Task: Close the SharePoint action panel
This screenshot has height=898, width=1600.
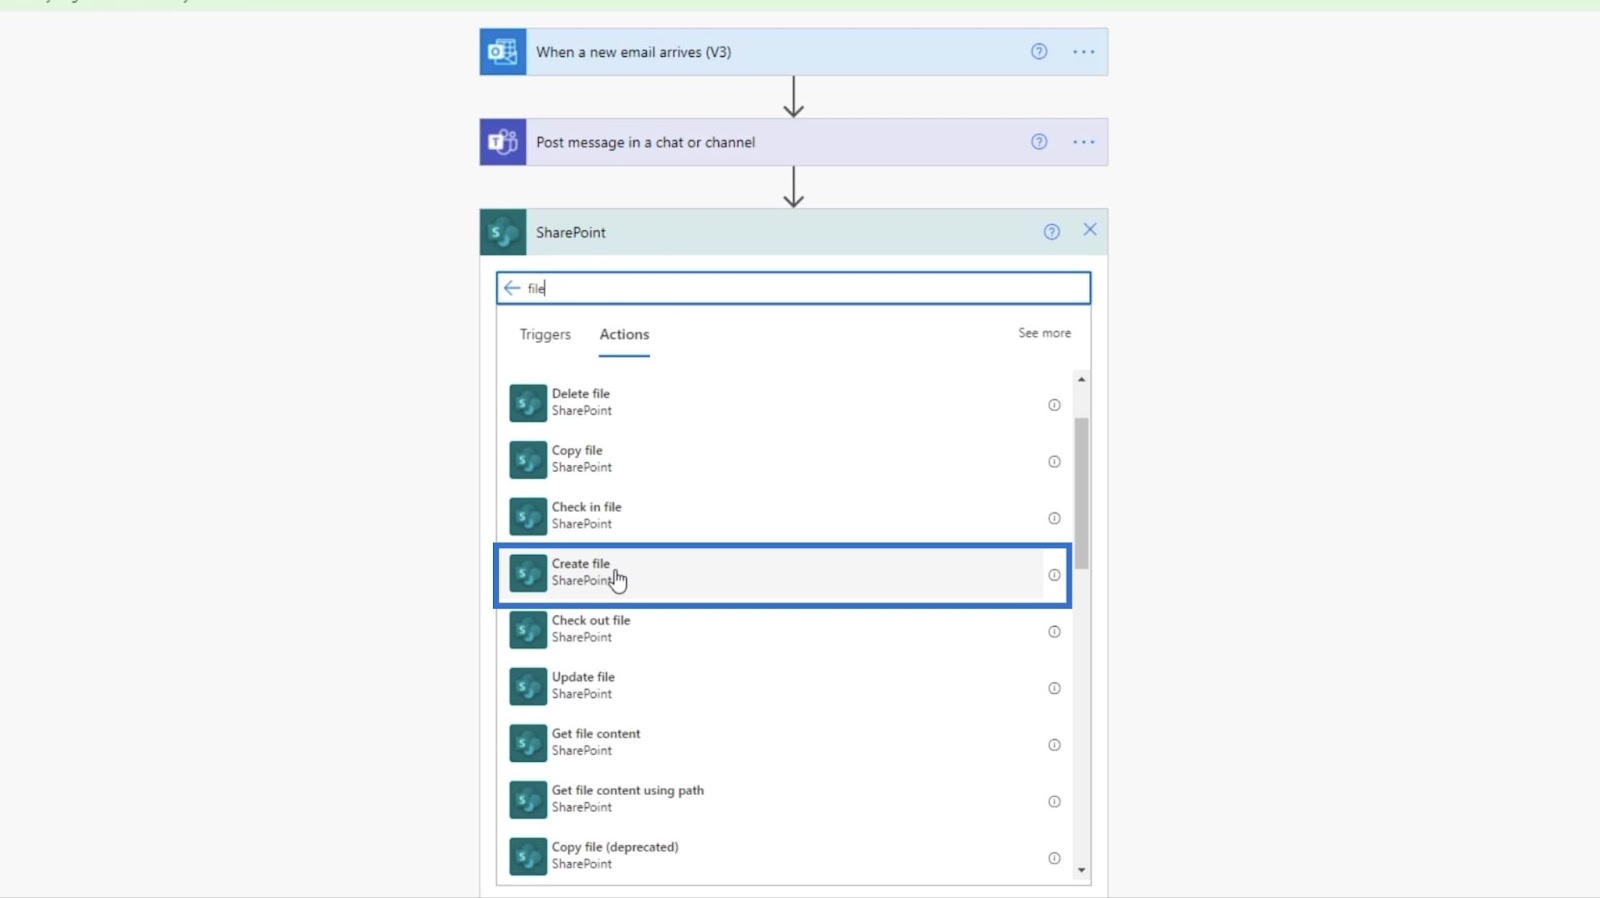Action: click(x=1090, y=230)
